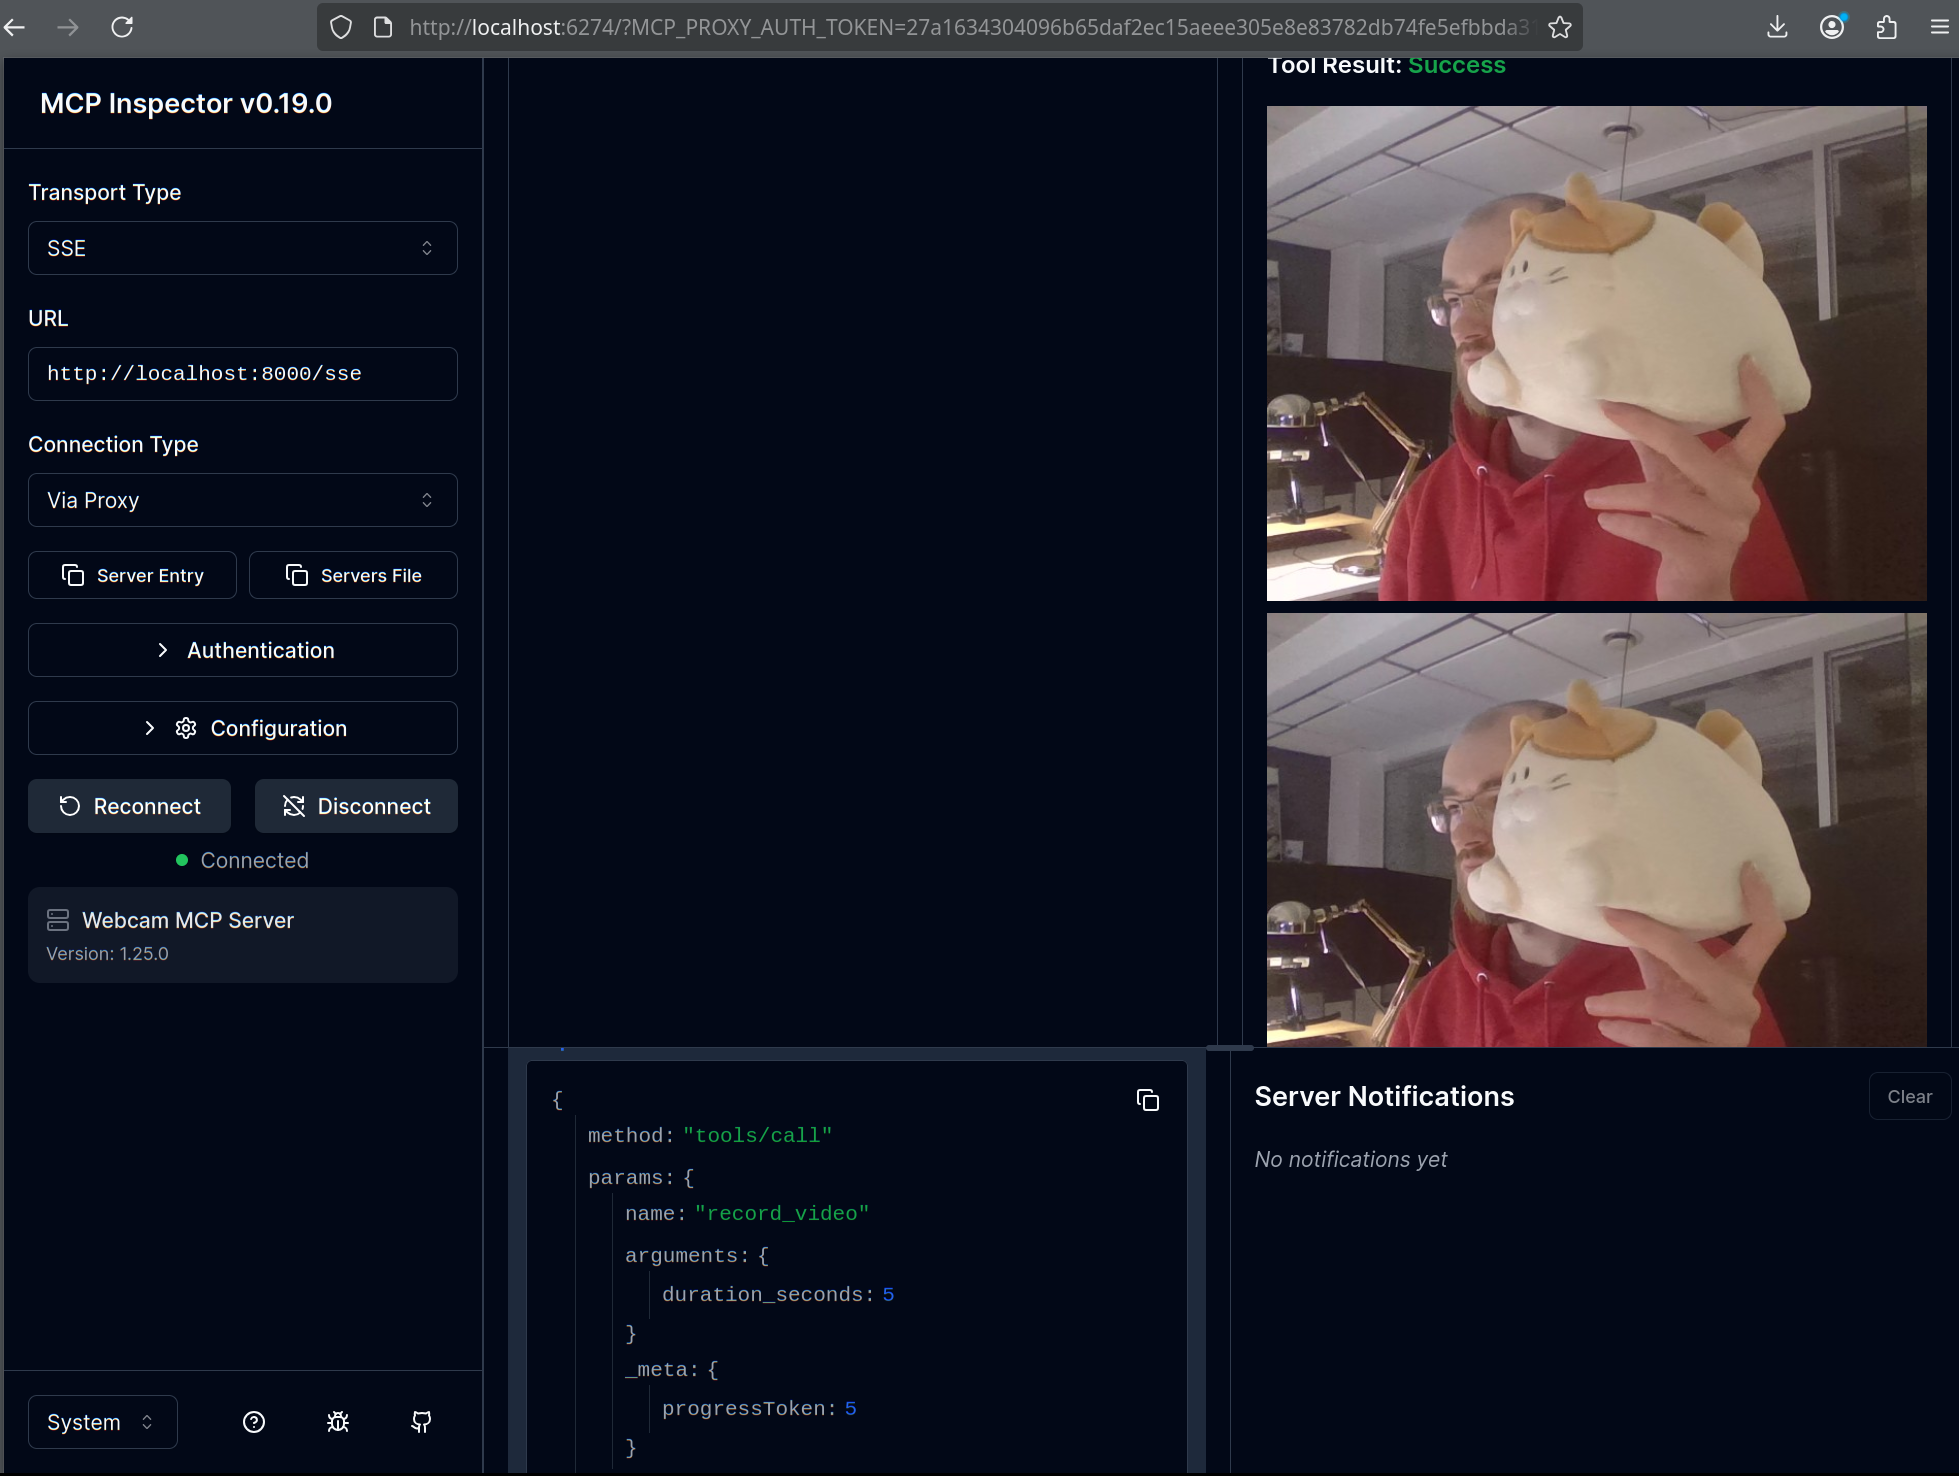Open the System theme selector
The height and width of the screenshot is (1476, 1959).
[x=101, y=1421]
